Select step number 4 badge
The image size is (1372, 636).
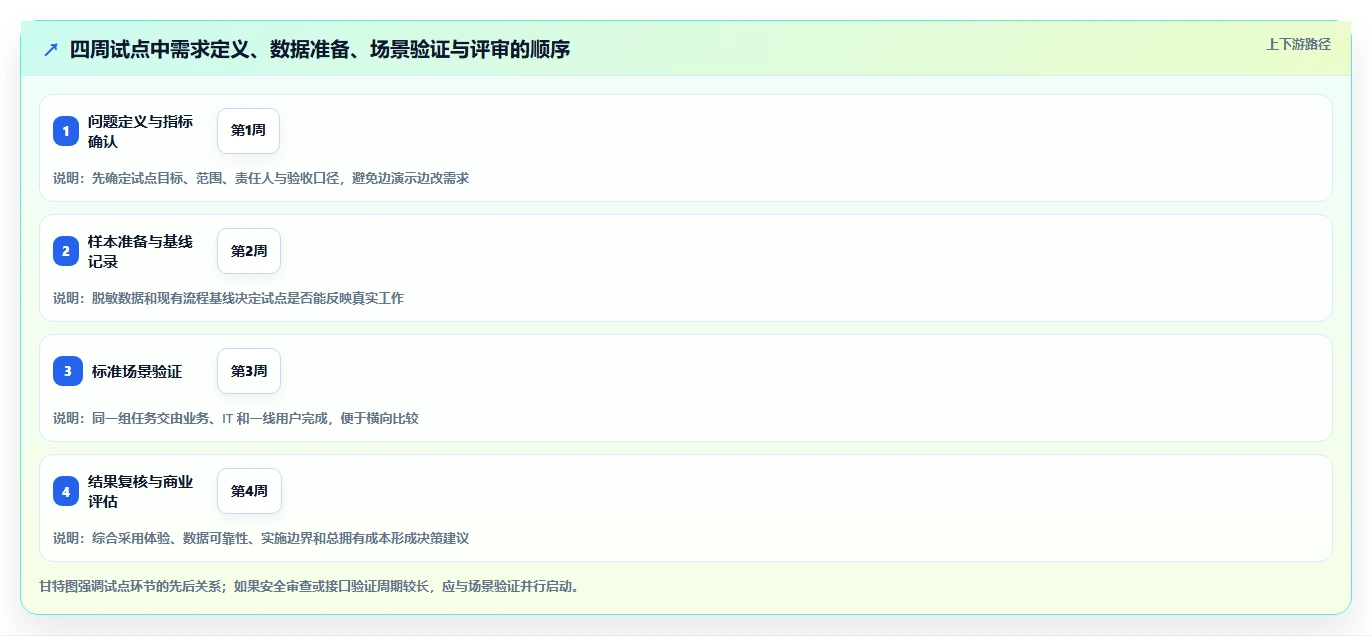66,491
